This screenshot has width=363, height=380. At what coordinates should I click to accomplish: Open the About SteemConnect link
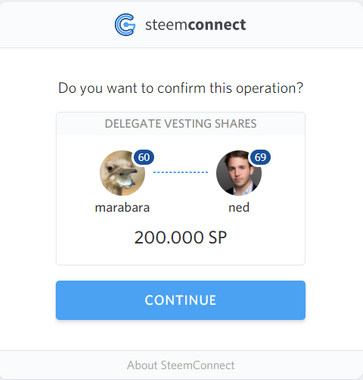pos(181,365)
